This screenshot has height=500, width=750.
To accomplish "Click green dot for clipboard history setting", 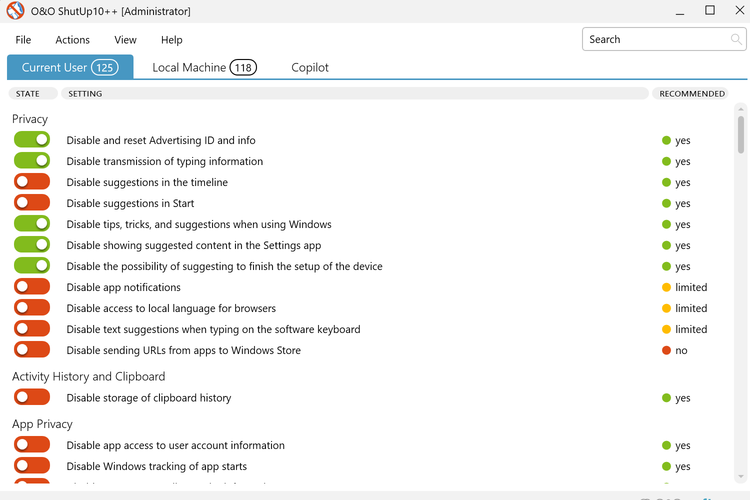I will point(666,398).
